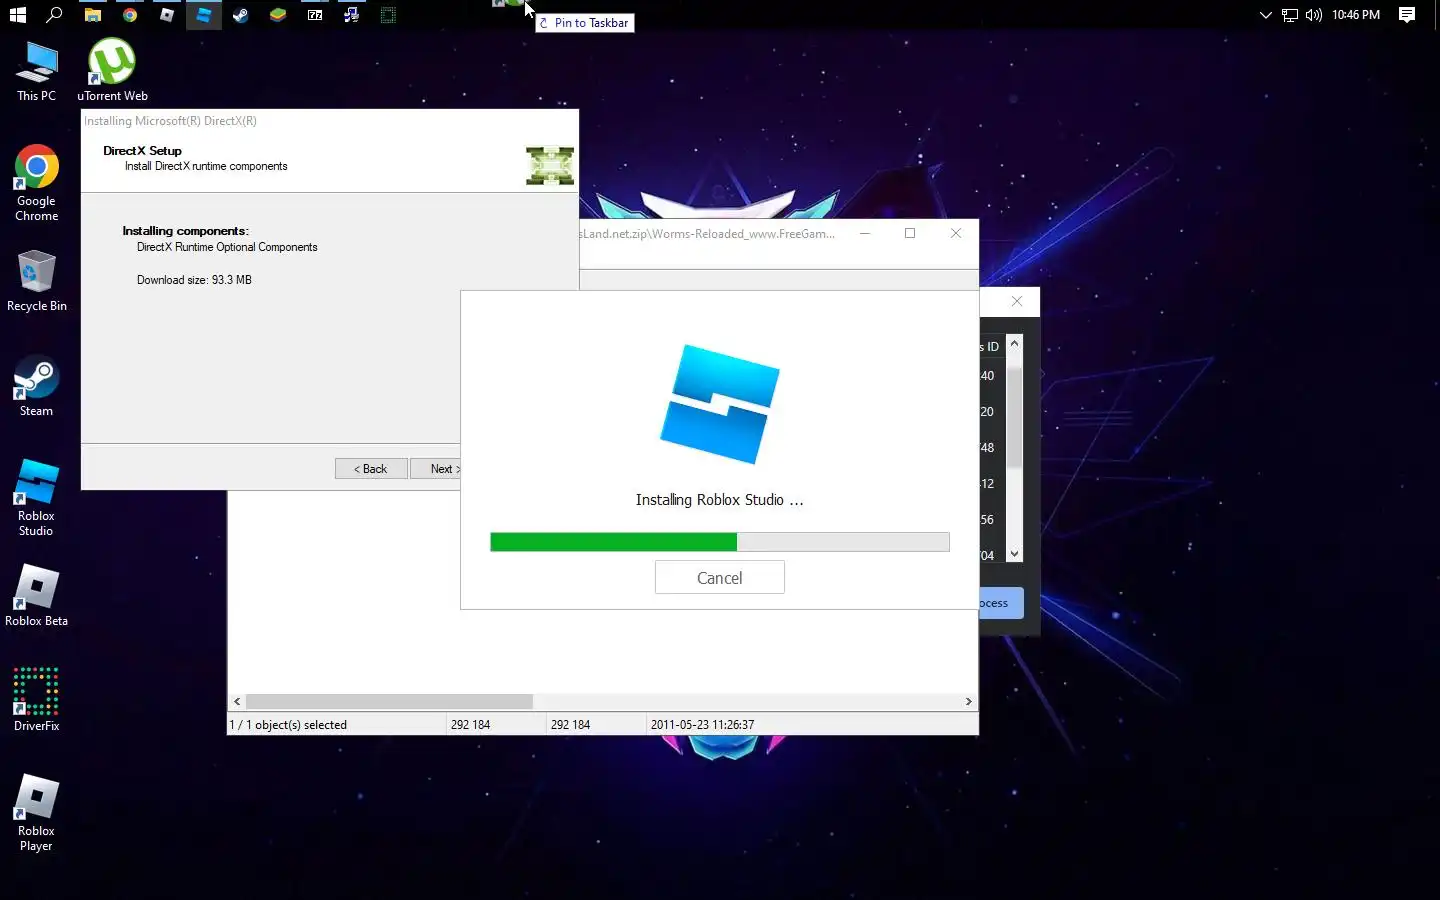This screenshot has width=1440, height=900.
Task: Switch to DirectX setup taskbar icon
Action: pyautogui.click(x=351, y=15)
